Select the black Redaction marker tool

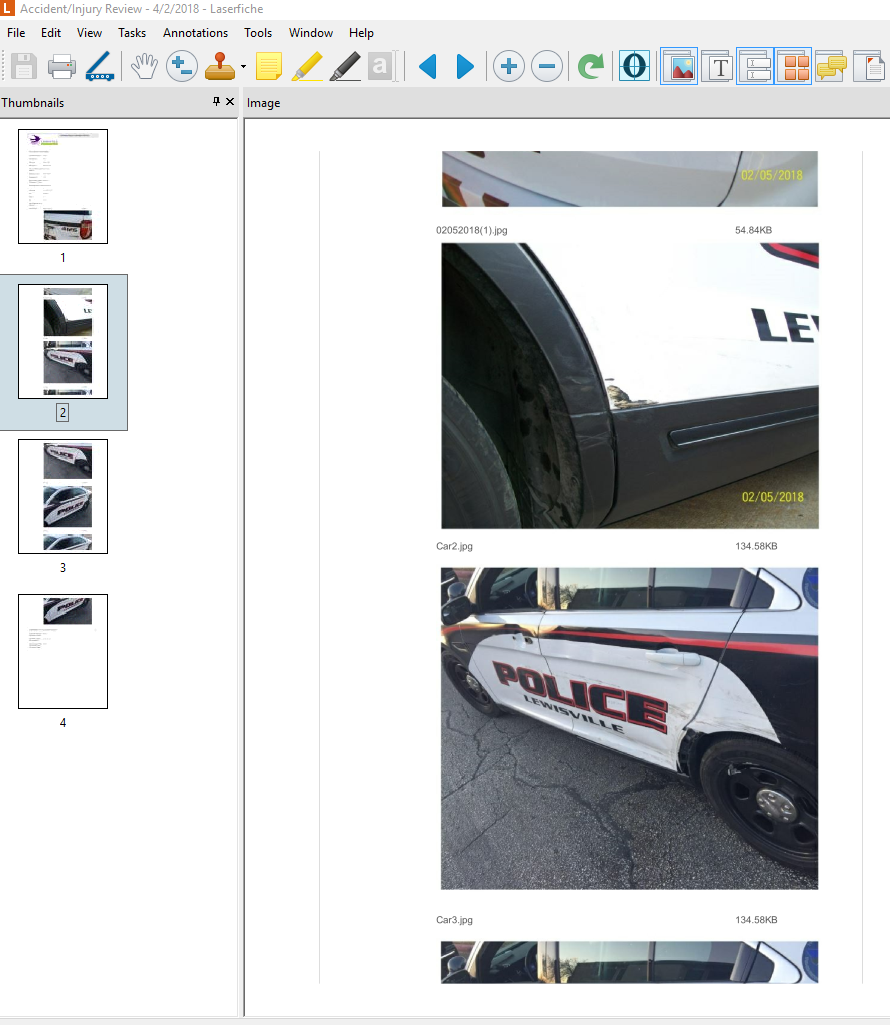point(345,66)
